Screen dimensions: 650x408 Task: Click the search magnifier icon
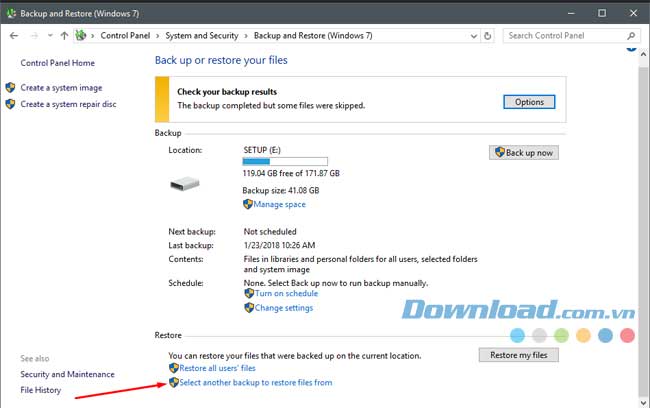point(631,36)
